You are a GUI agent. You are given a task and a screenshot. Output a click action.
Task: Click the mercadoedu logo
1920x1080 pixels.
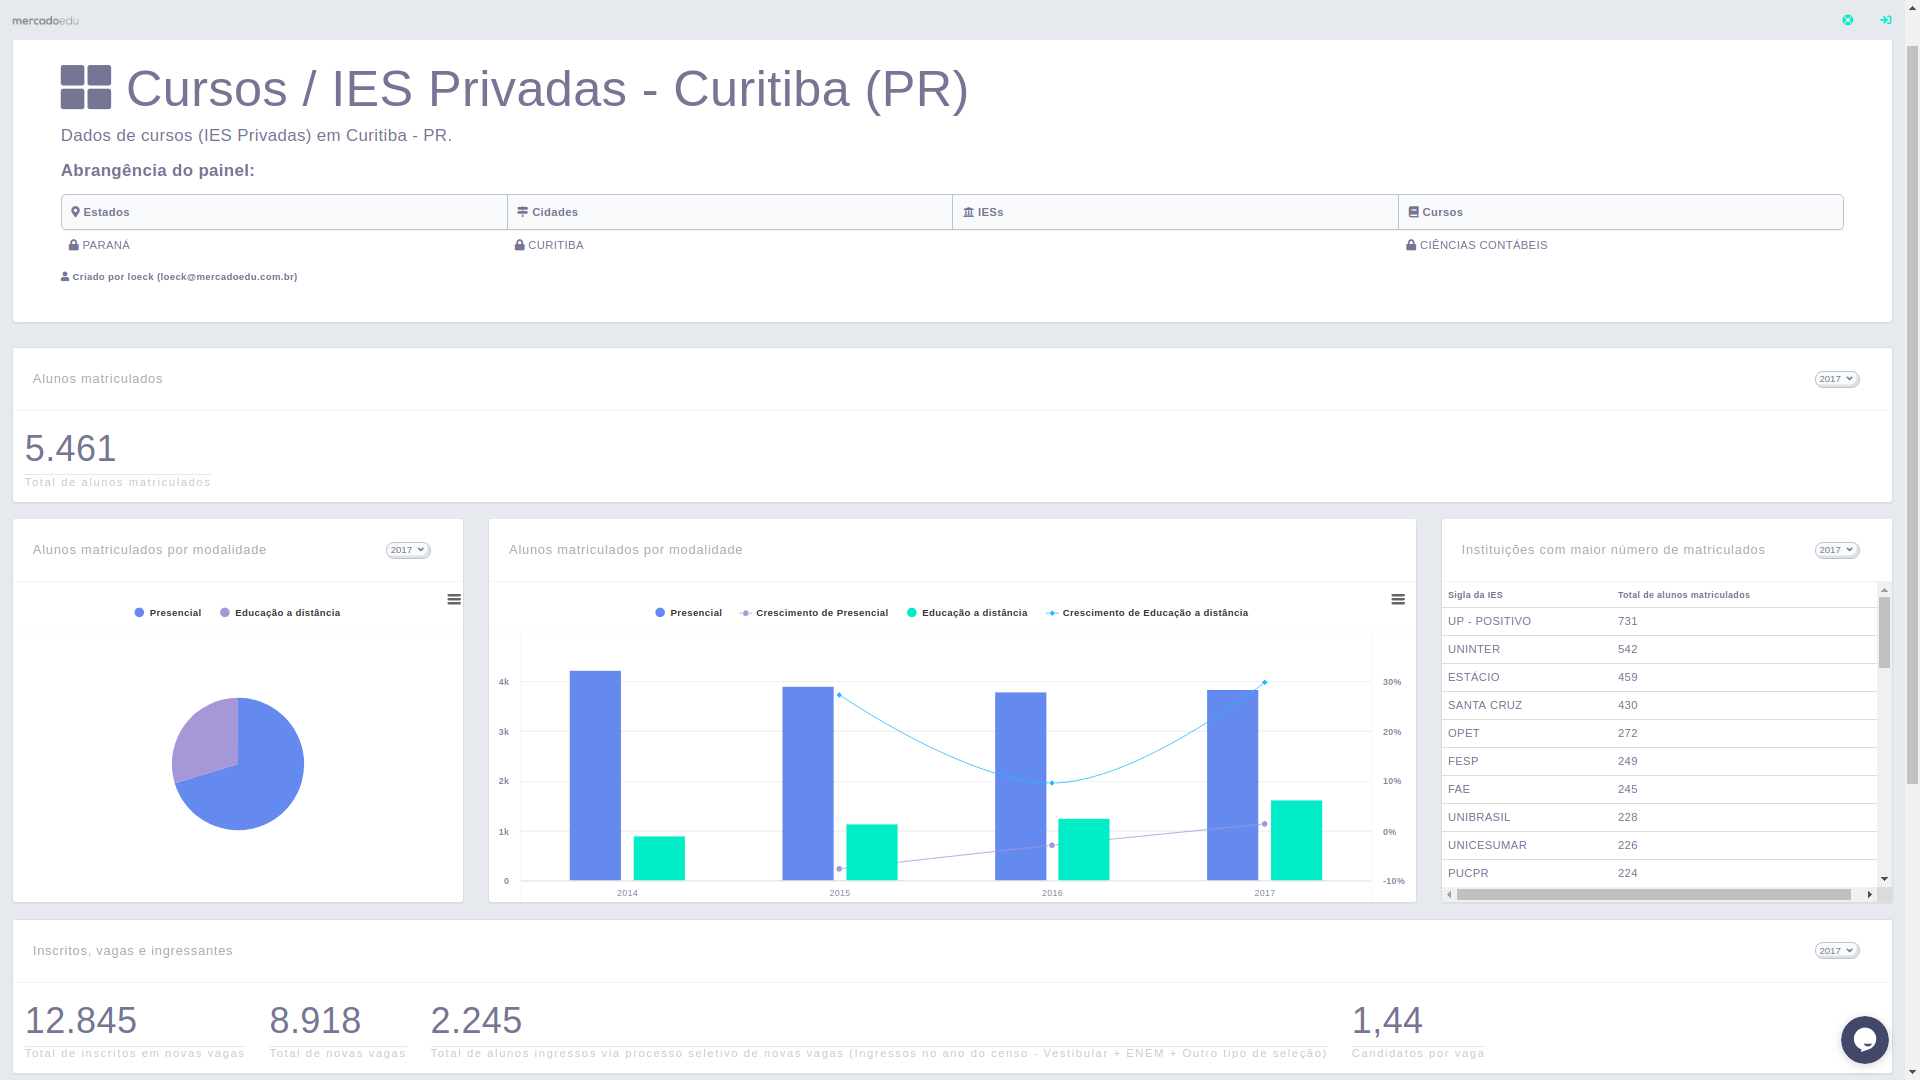tap(45, 20)
